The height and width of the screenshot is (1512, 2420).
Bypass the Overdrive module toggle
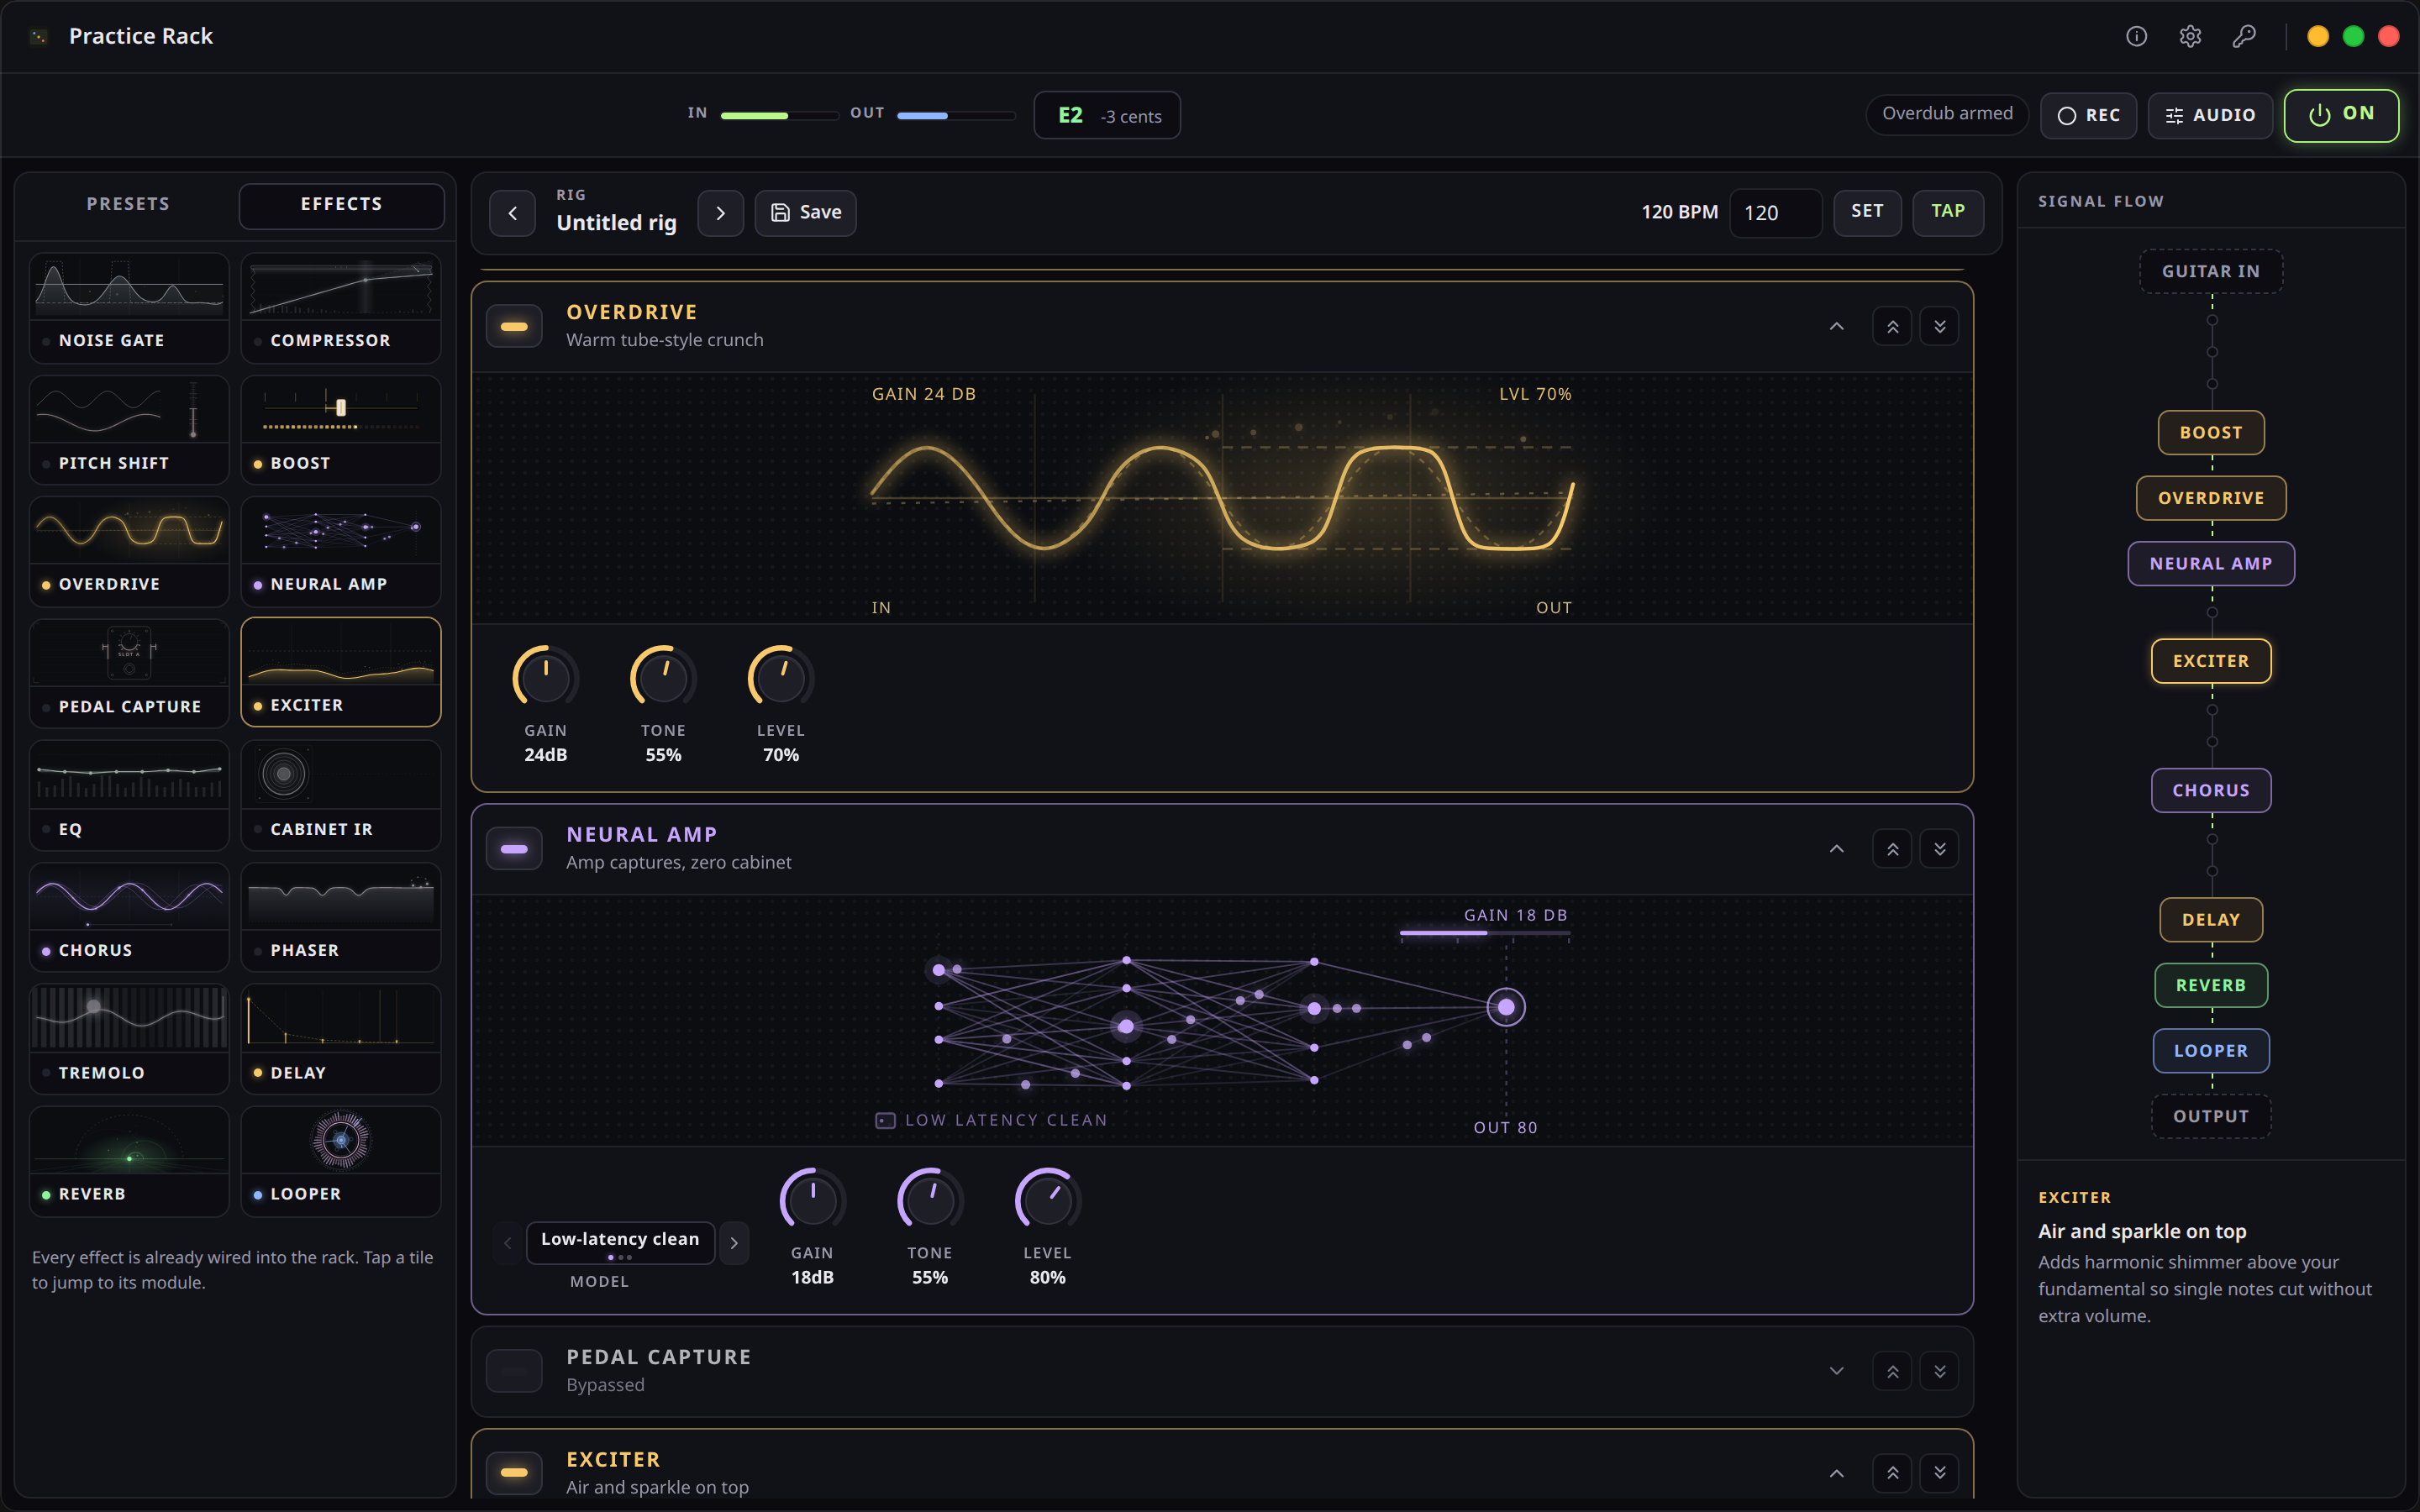click(514, 327)
